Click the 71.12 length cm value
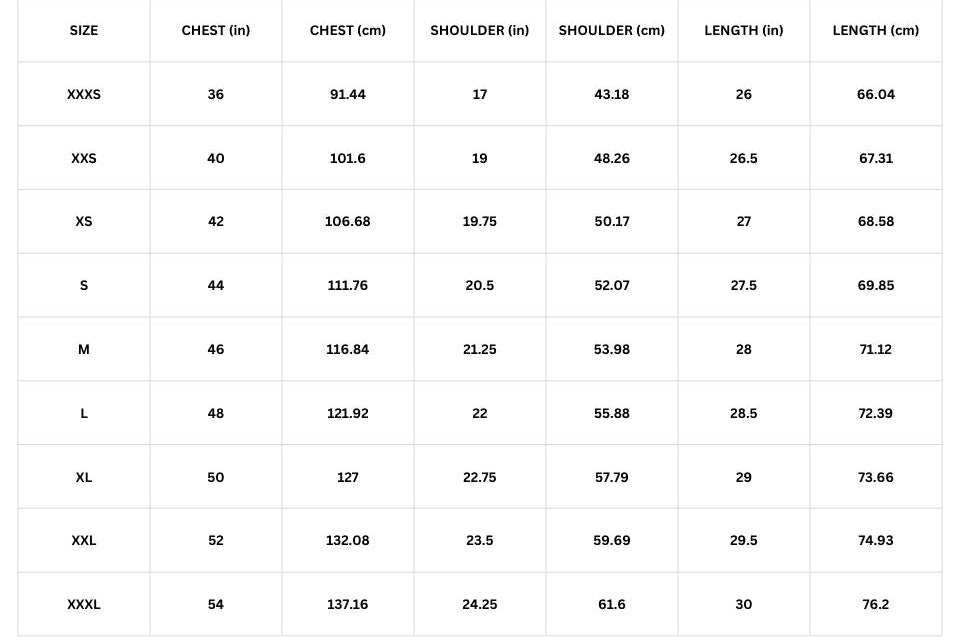 pyautogui.click(x=876, y=349)
